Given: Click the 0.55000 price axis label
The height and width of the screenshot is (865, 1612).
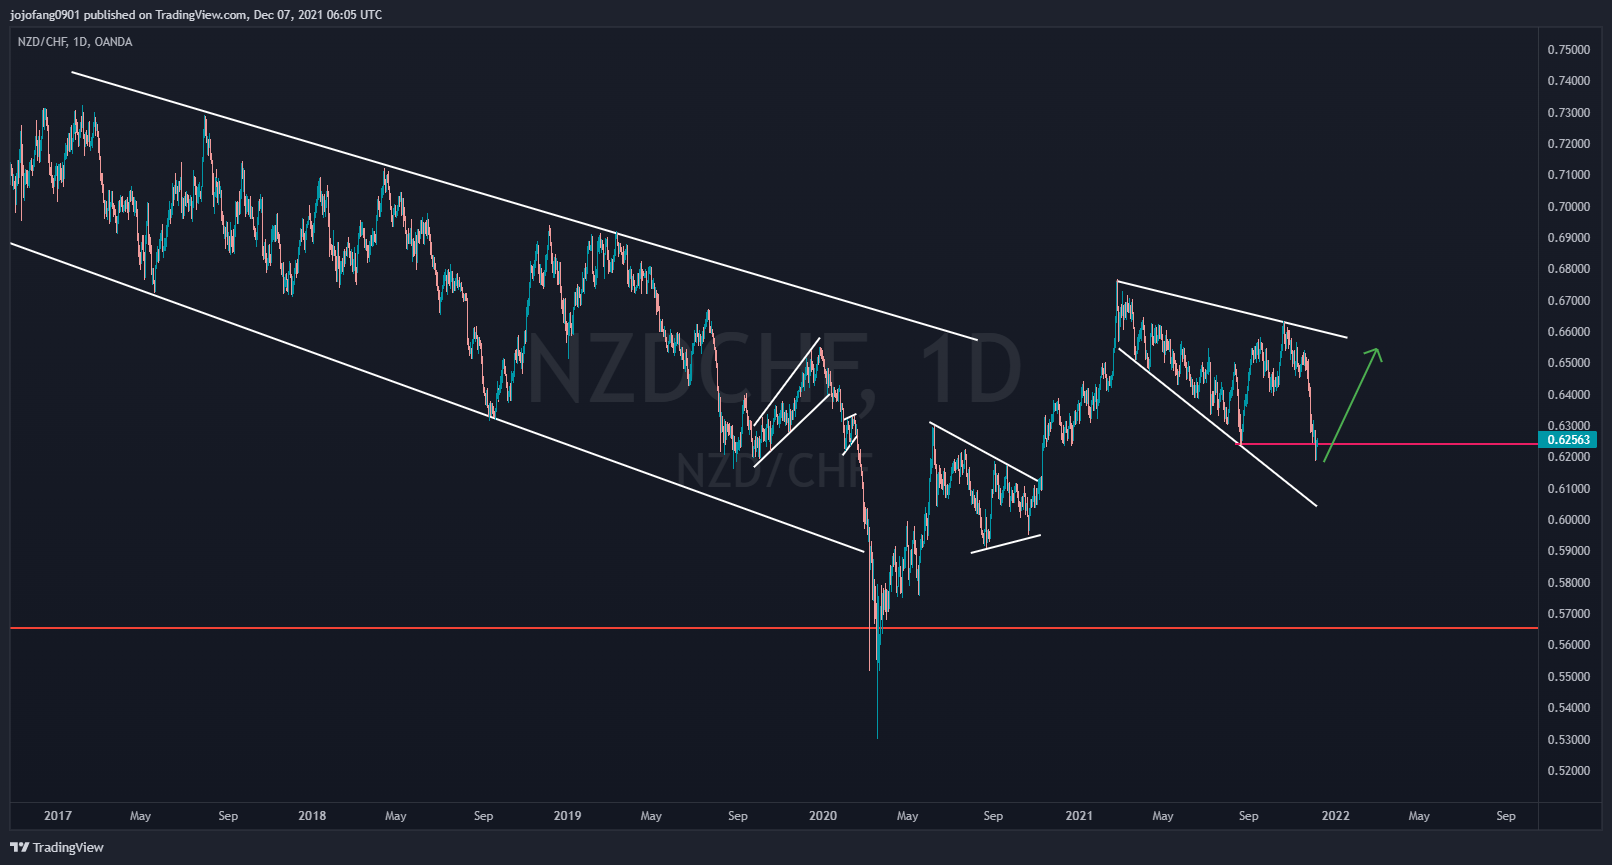Looking at the screenshot, I should click(x=1568, y=677).
